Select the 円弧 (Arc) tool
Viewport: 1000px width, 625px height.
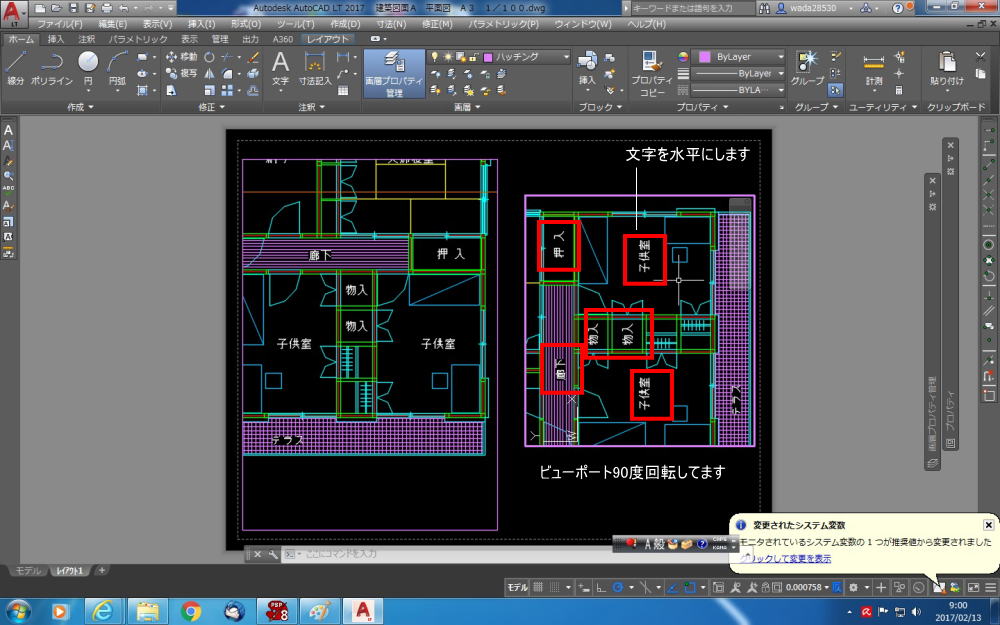point(117,69)
